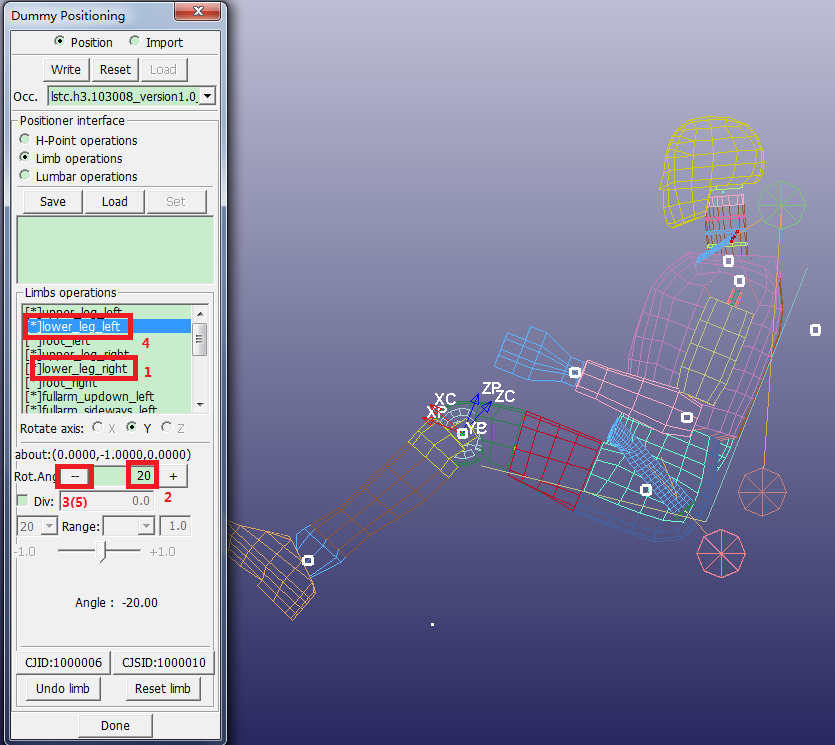Select the Import radio button
The width and height of the screenshot is (835, 745).
135,42
